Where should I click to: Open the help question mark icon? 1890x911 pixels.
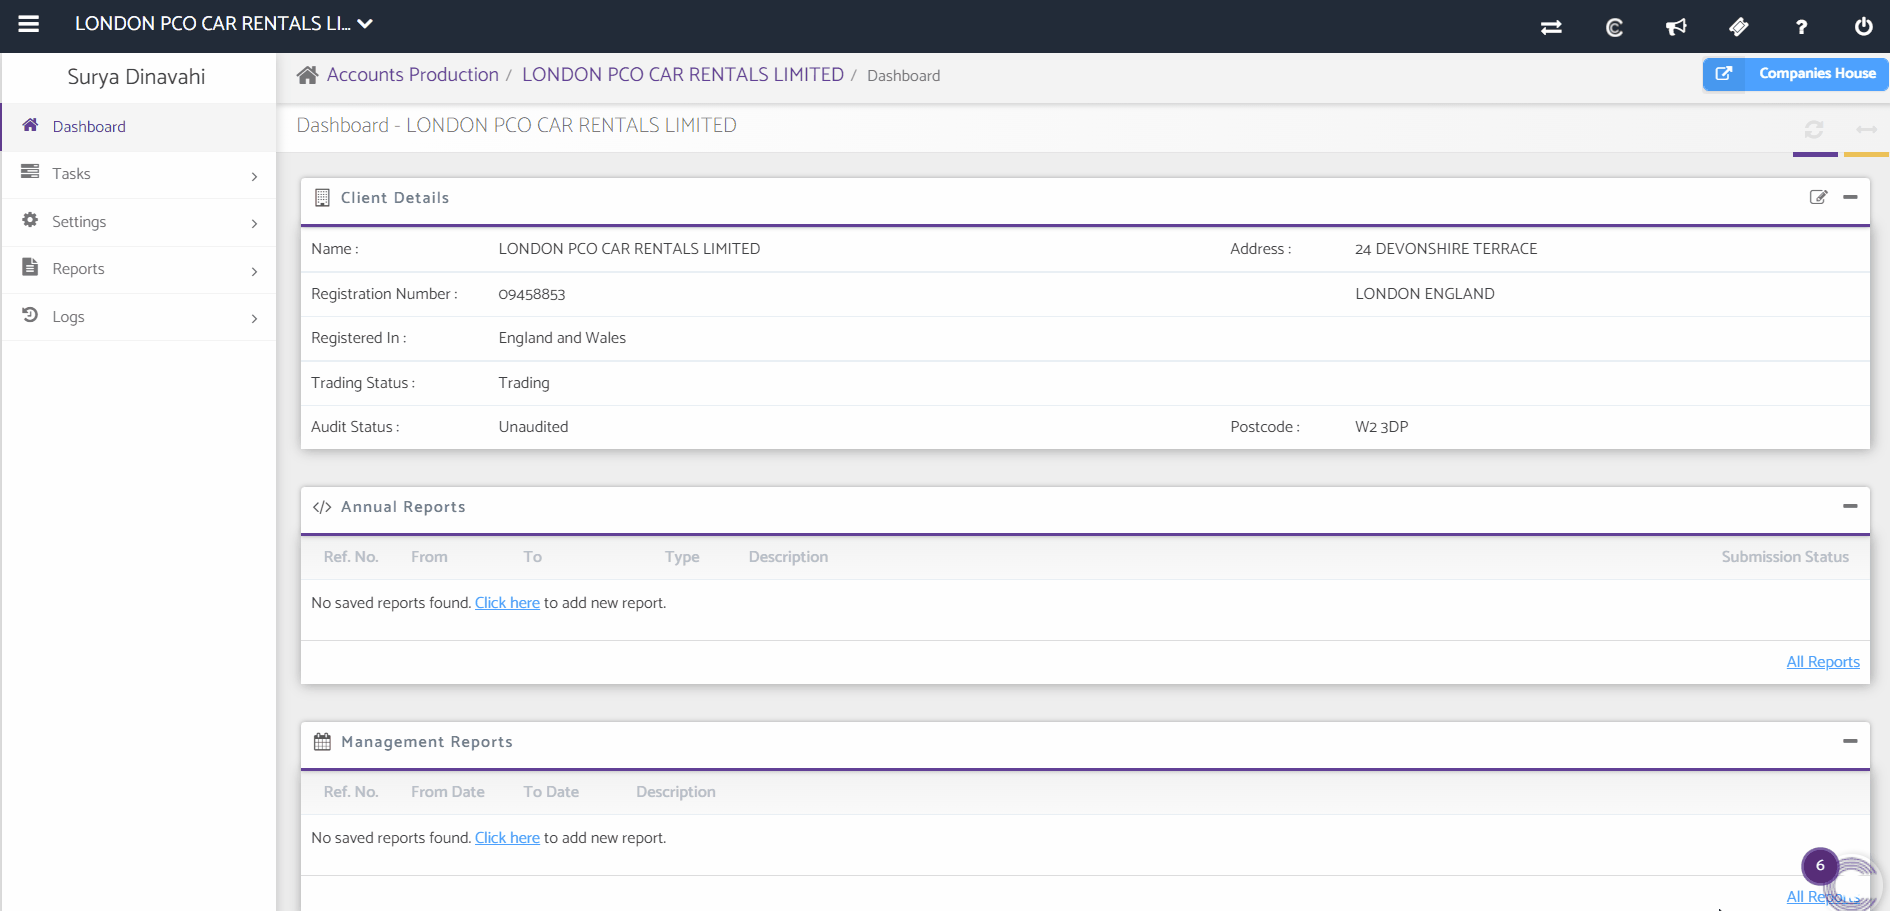click(1801, 27)
